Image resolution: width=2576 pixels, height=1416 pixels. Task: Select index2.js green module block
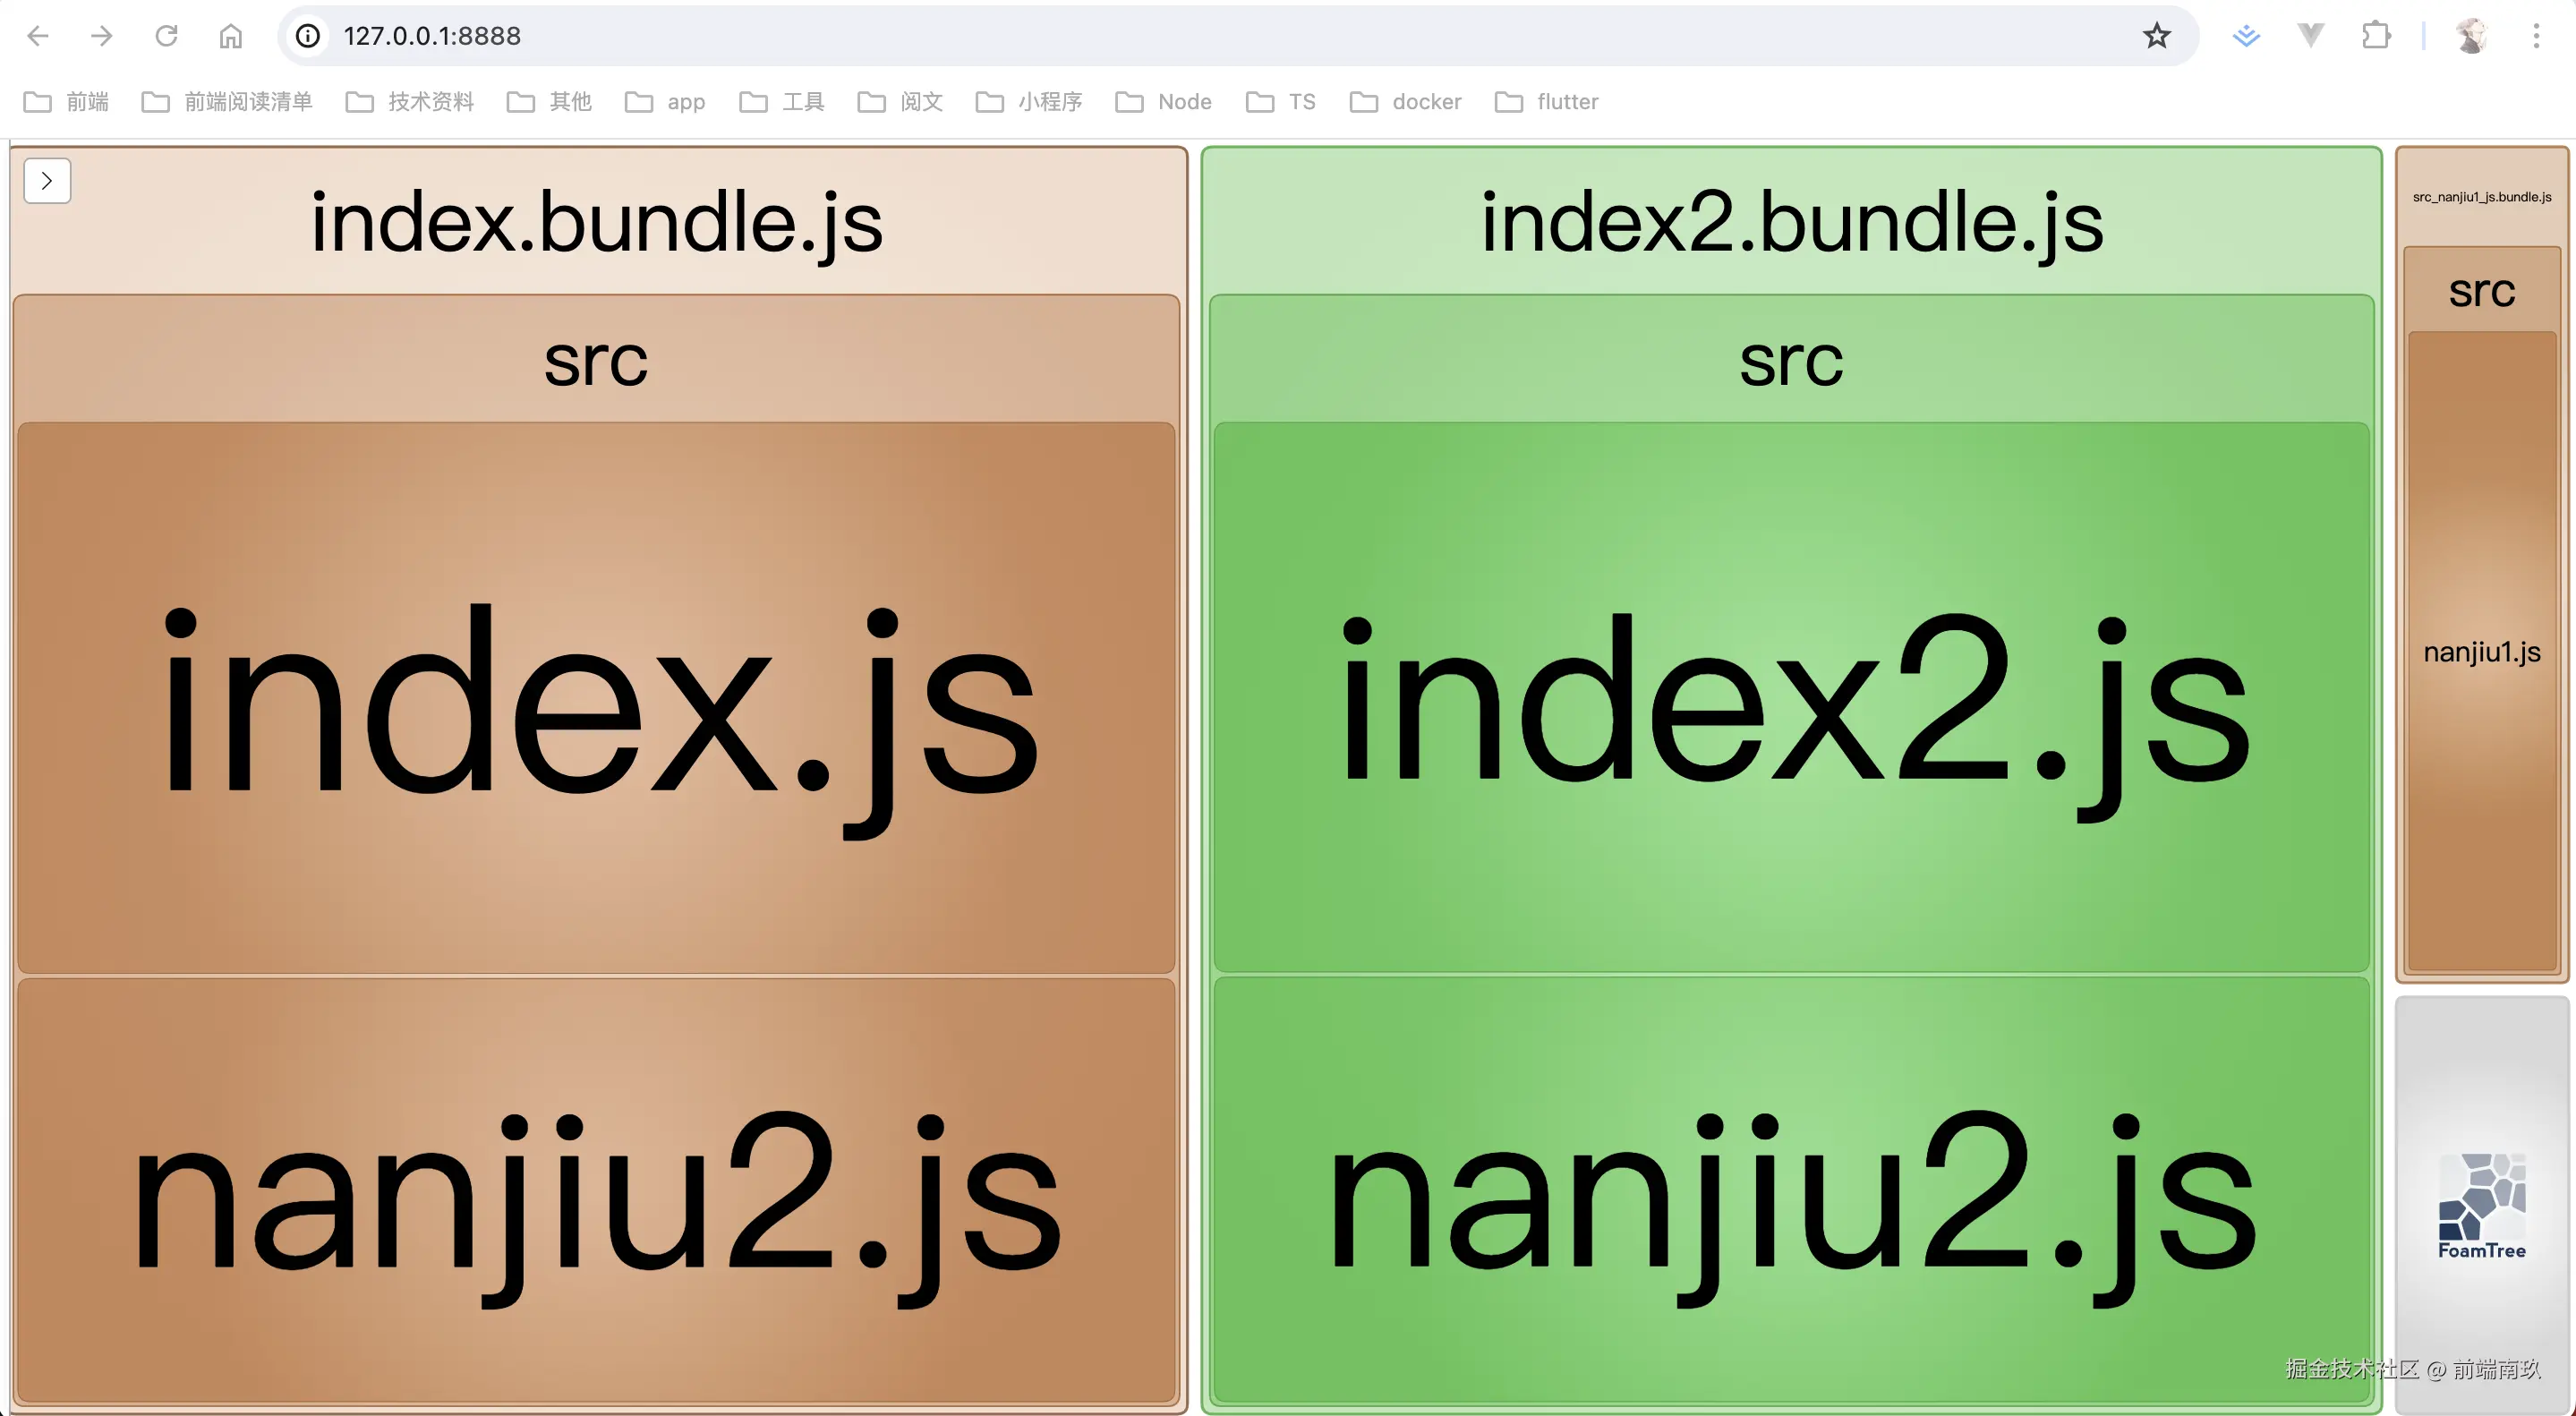tap(1790, 697)
